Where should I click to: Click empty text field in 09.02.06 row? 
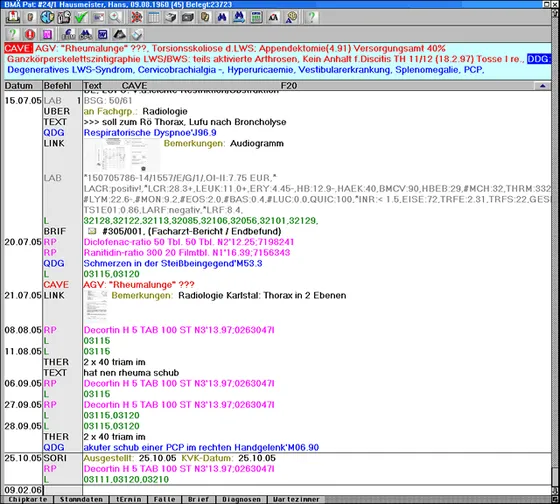click(x=317, y=490)
